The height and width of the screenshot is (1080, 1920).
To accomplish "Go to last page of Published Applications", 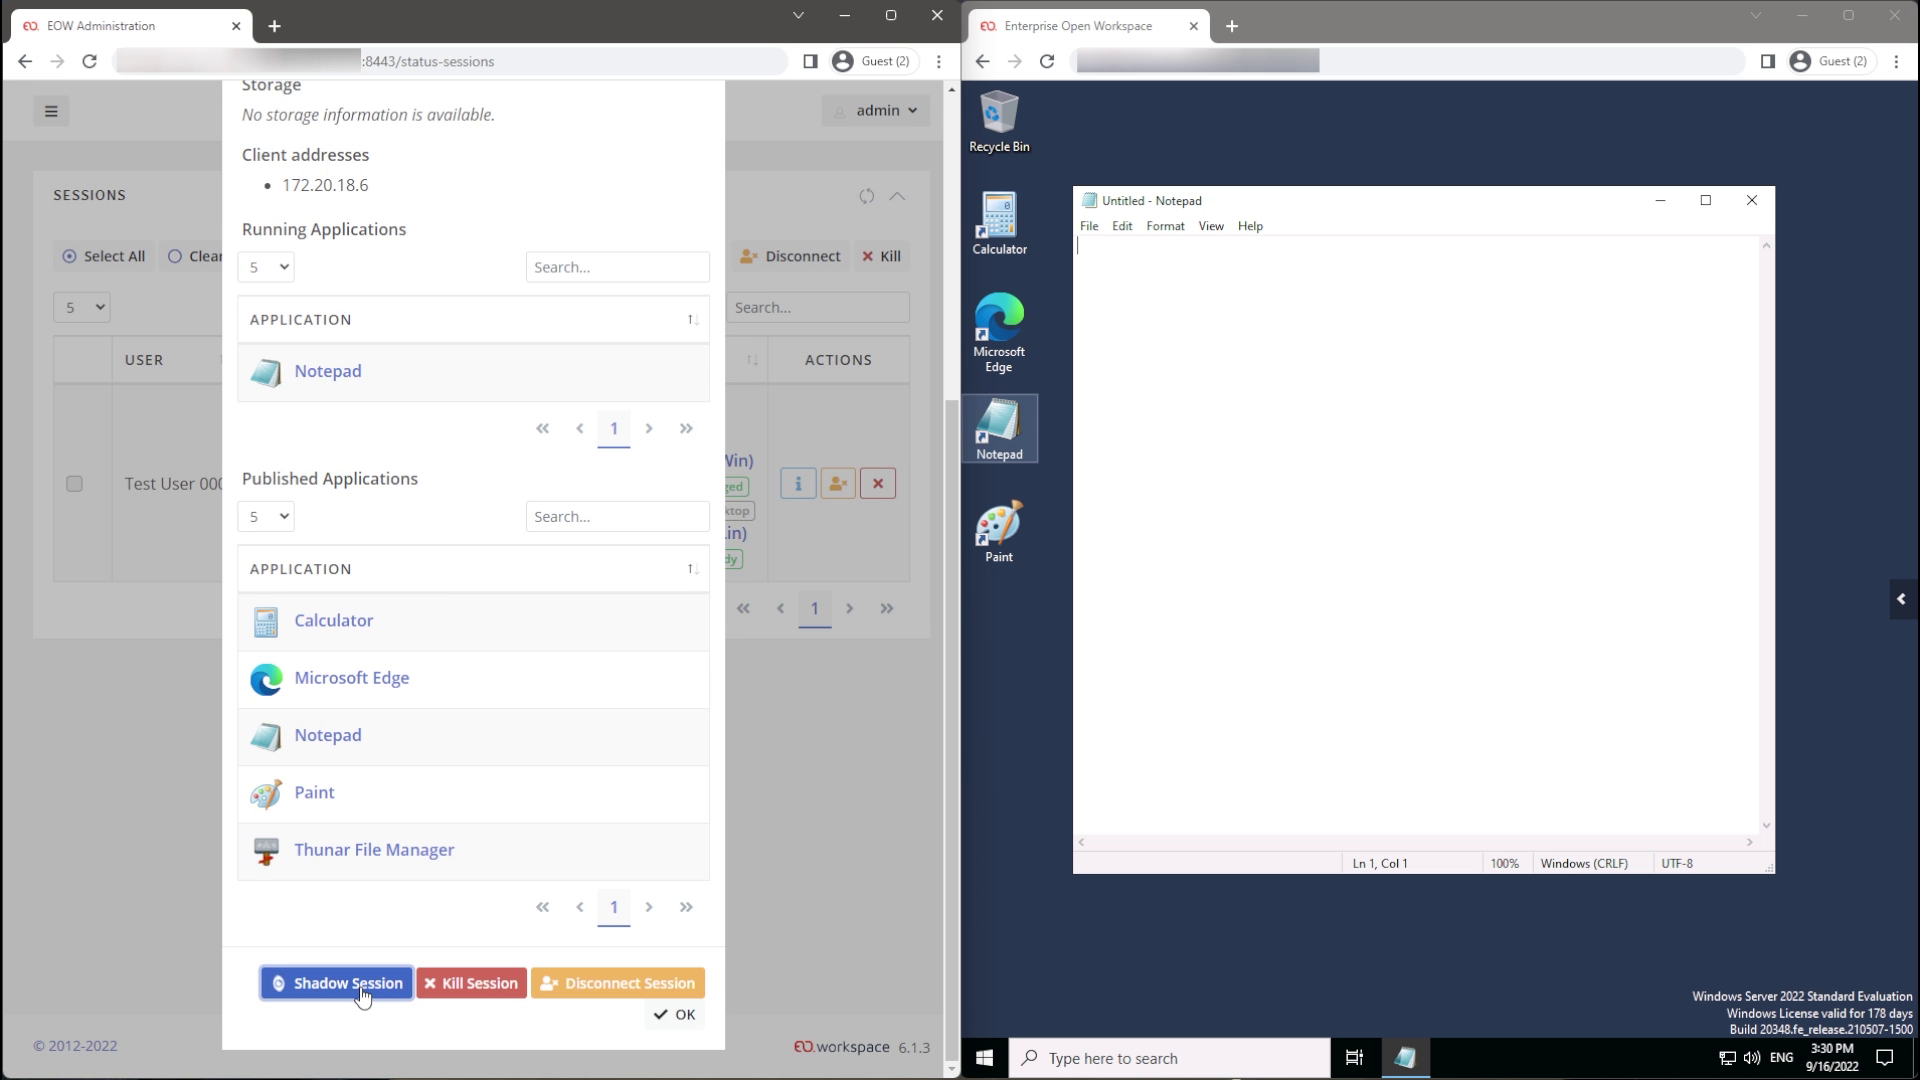I will click(686, 907).
